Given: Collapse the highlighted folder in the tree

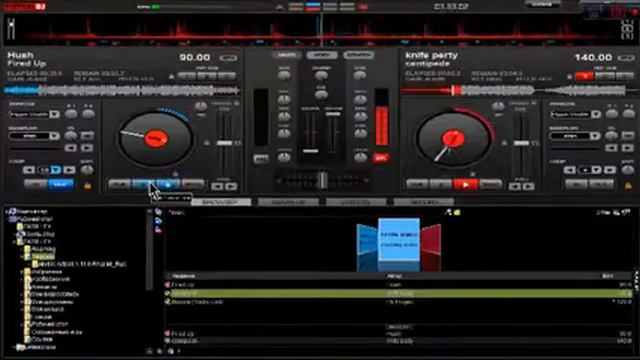Looking at the screenshot, I should point(22,257).
